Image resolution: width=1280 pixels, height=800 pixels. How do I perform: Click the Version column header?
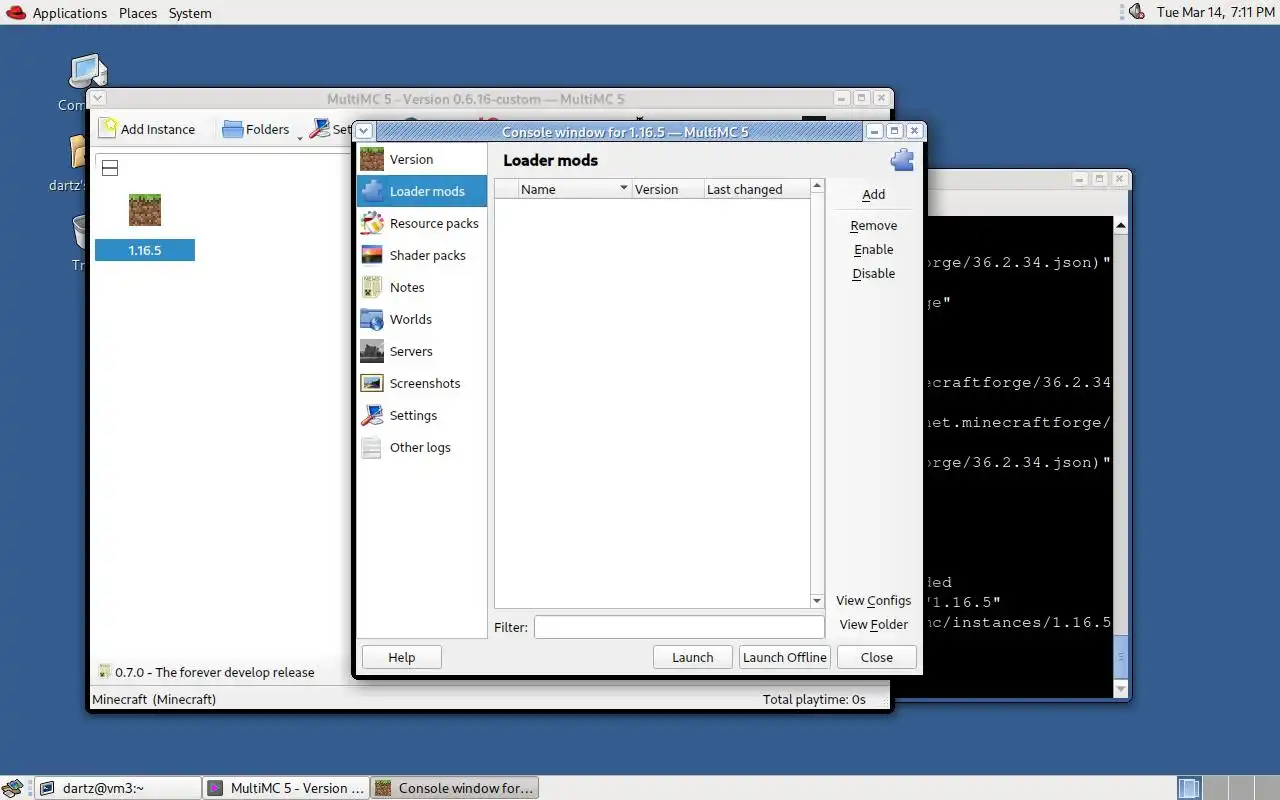coord(668,189)
